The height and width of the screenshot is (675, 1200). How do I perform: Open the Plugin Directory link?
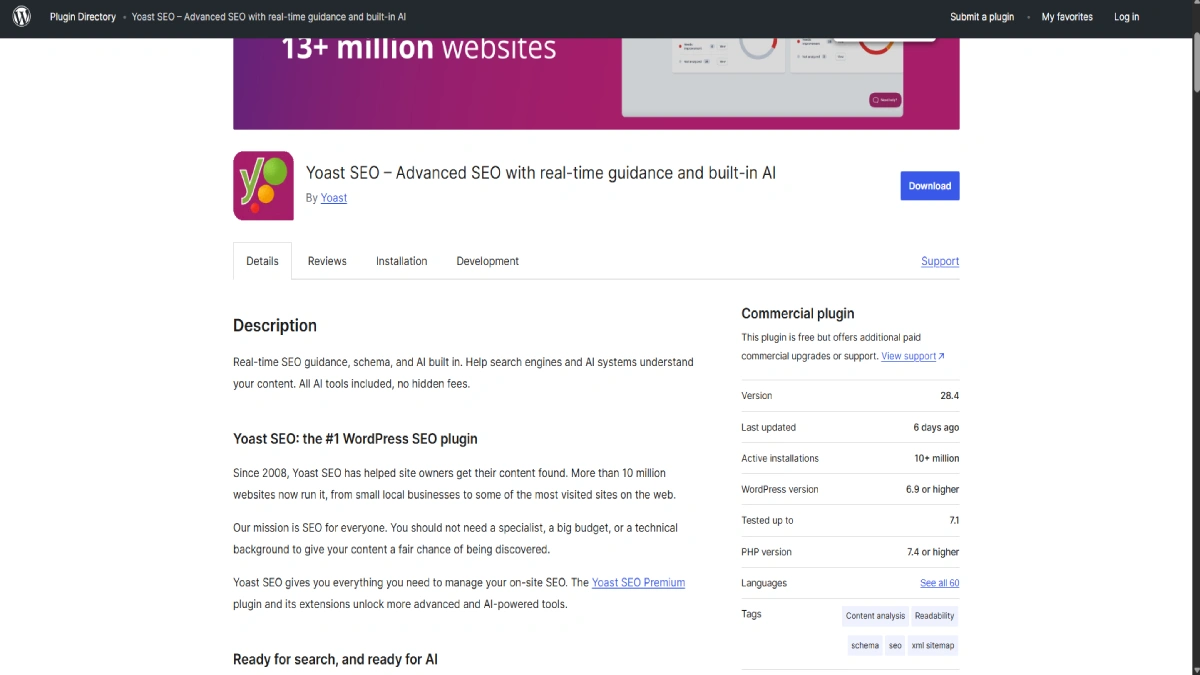(x=83, y=17)
